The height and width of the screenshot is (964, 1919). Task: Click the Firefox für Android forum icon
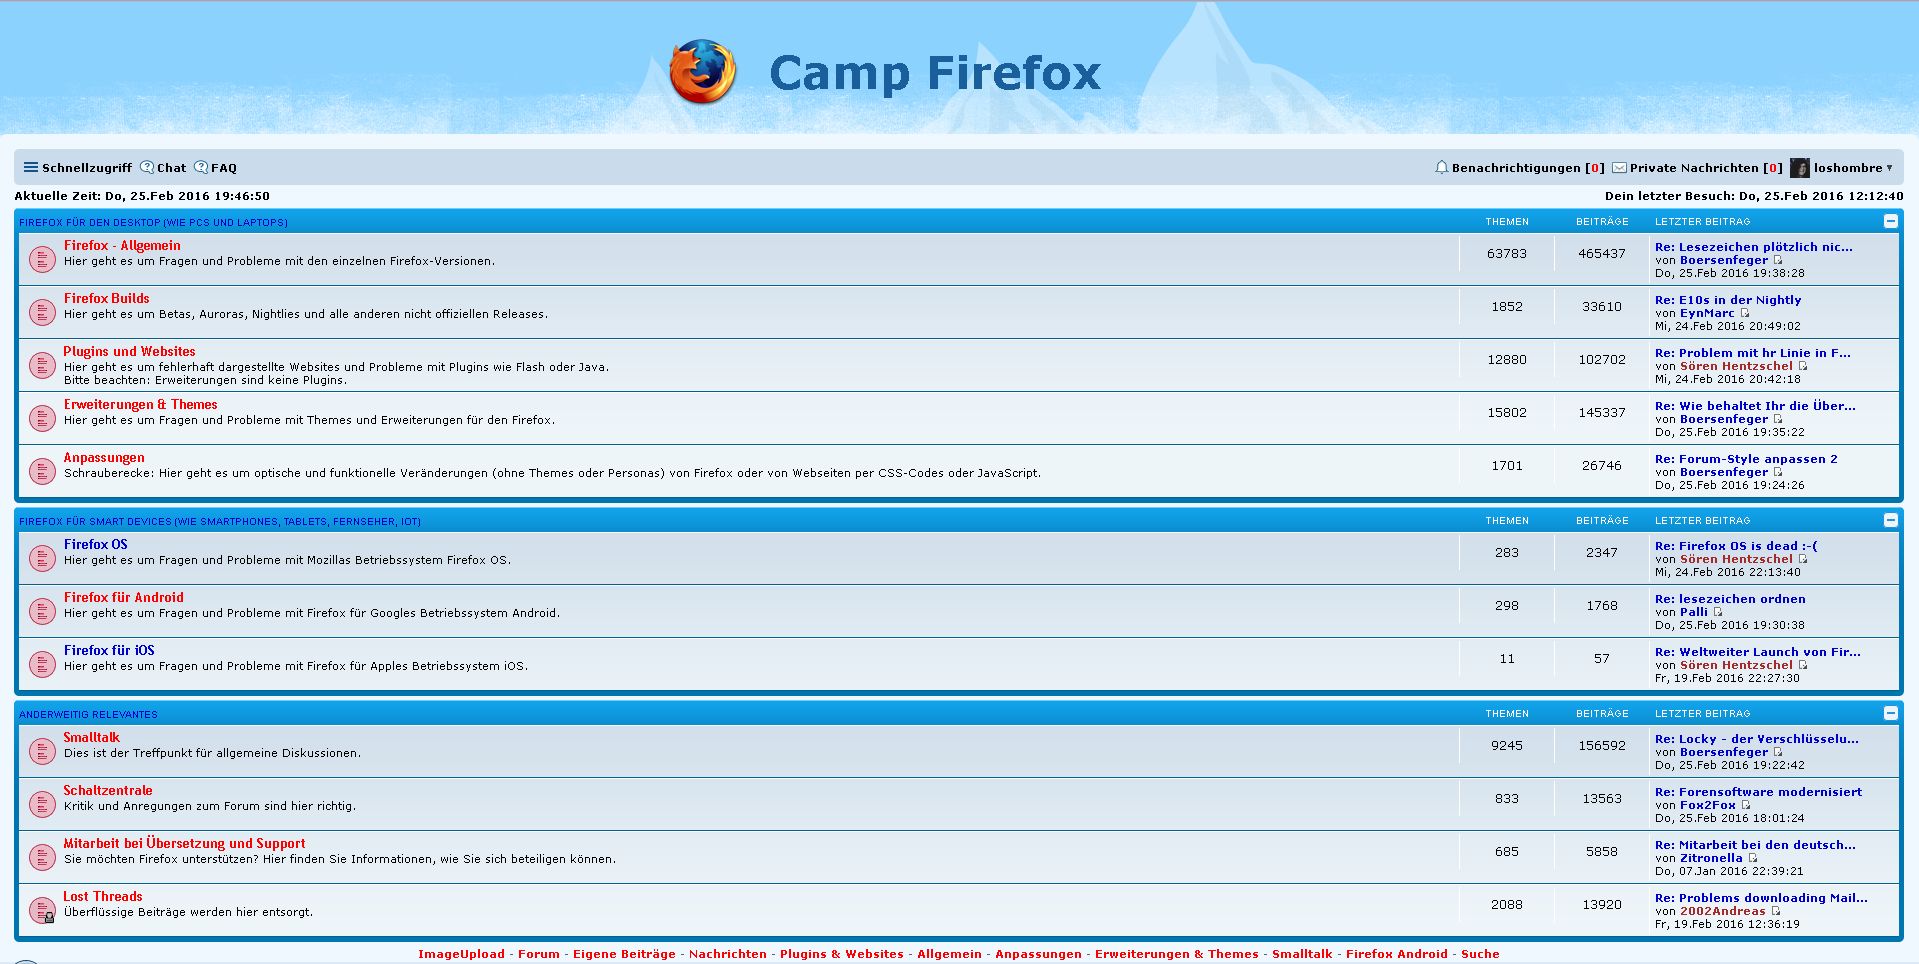(41, 612)
